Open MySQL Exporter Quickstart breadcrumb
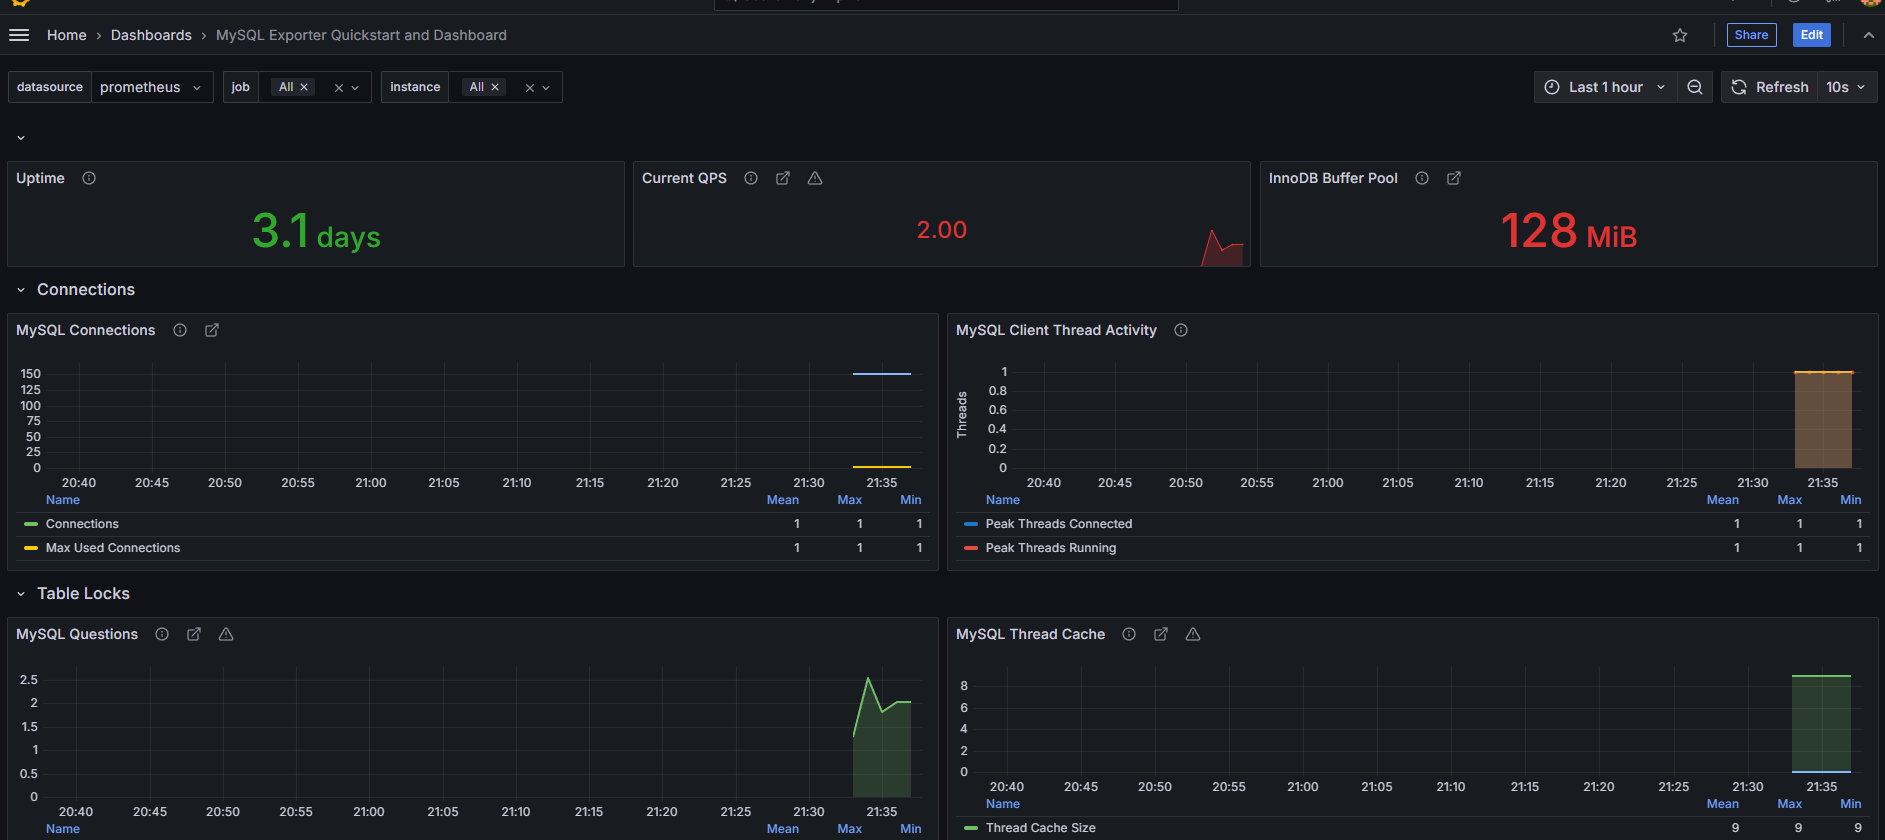The width and height of the screenshot is (1885, 840). click(x=361, y=35)
